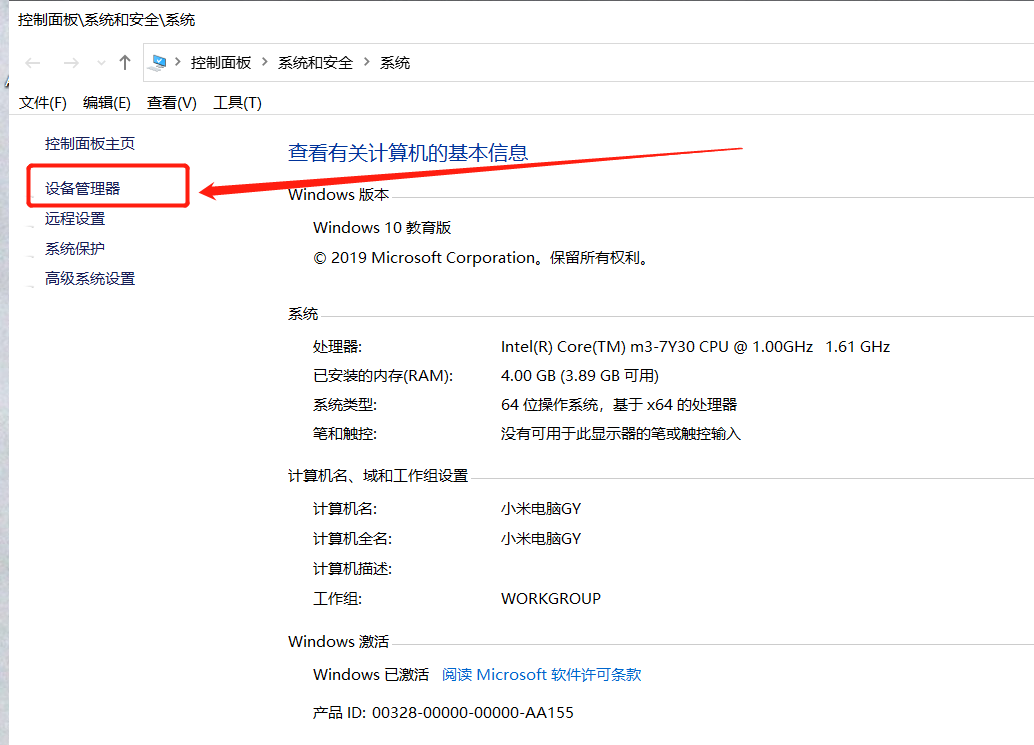Click inside the search input field
This screenshot has width=1034, height=745.
[x=1028, y=61]
